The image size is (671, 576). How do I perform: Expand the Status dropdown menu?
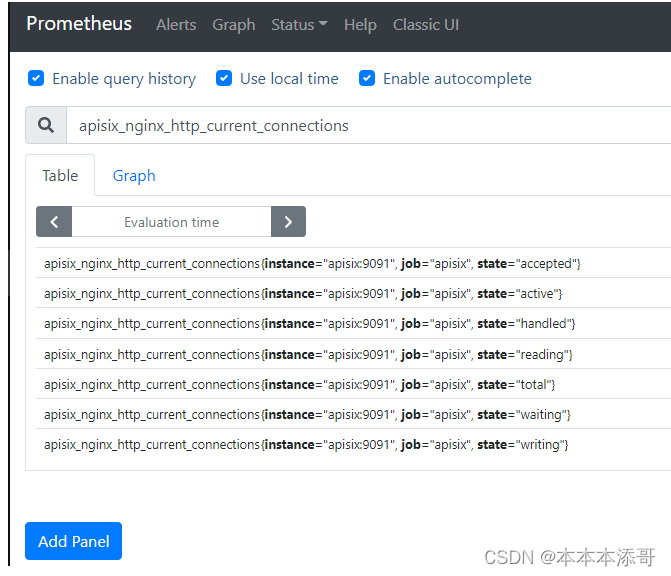pos(299,25)
